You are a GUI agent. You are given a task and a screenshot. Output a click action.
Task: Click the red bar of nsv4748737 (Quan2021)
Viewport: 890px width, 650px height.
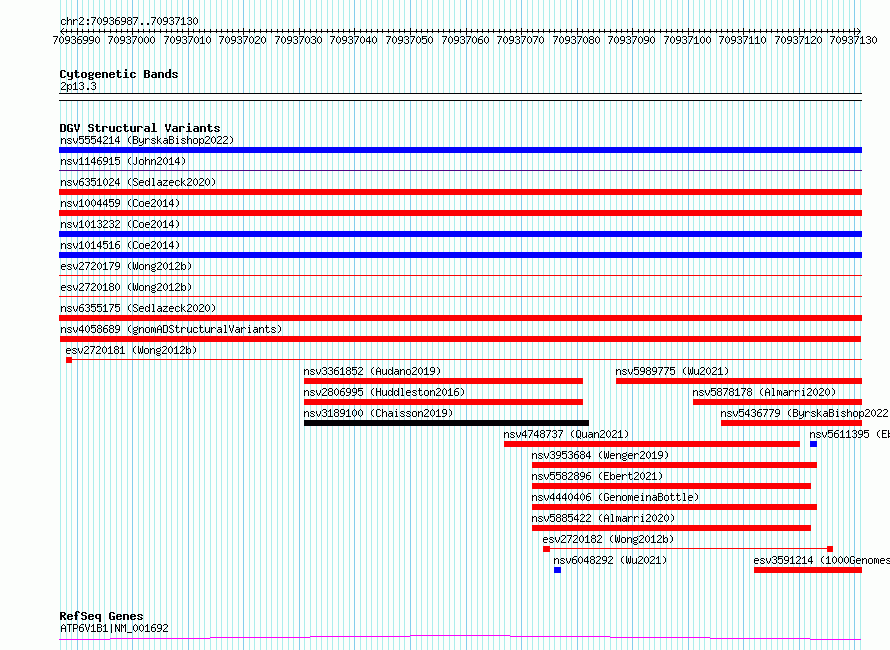click(x=652, y=444)
